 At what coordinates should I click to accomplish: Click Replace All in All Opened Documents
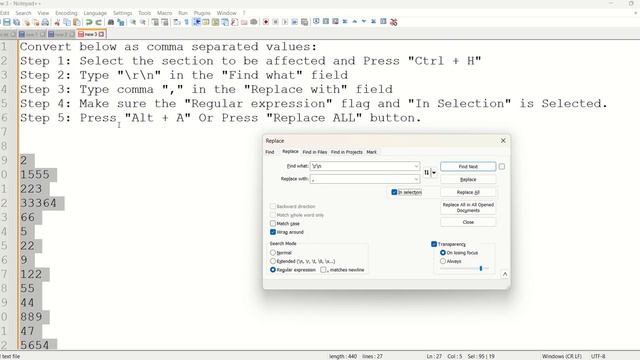click(468, 207)
